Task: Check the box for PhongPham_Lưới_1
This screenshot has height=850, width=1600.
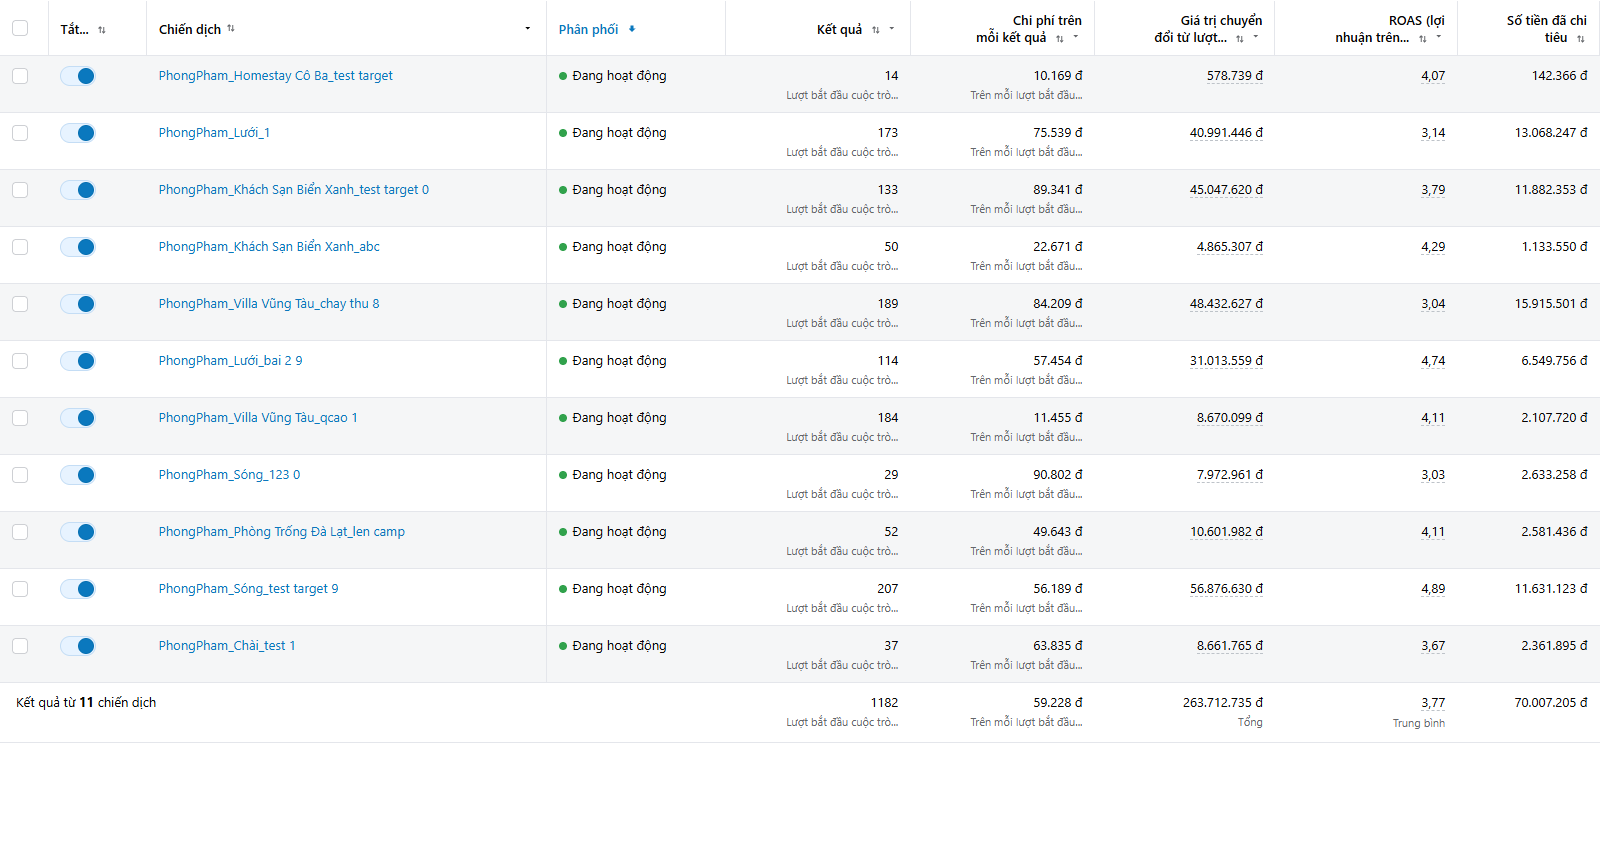Action: [20, 133]
